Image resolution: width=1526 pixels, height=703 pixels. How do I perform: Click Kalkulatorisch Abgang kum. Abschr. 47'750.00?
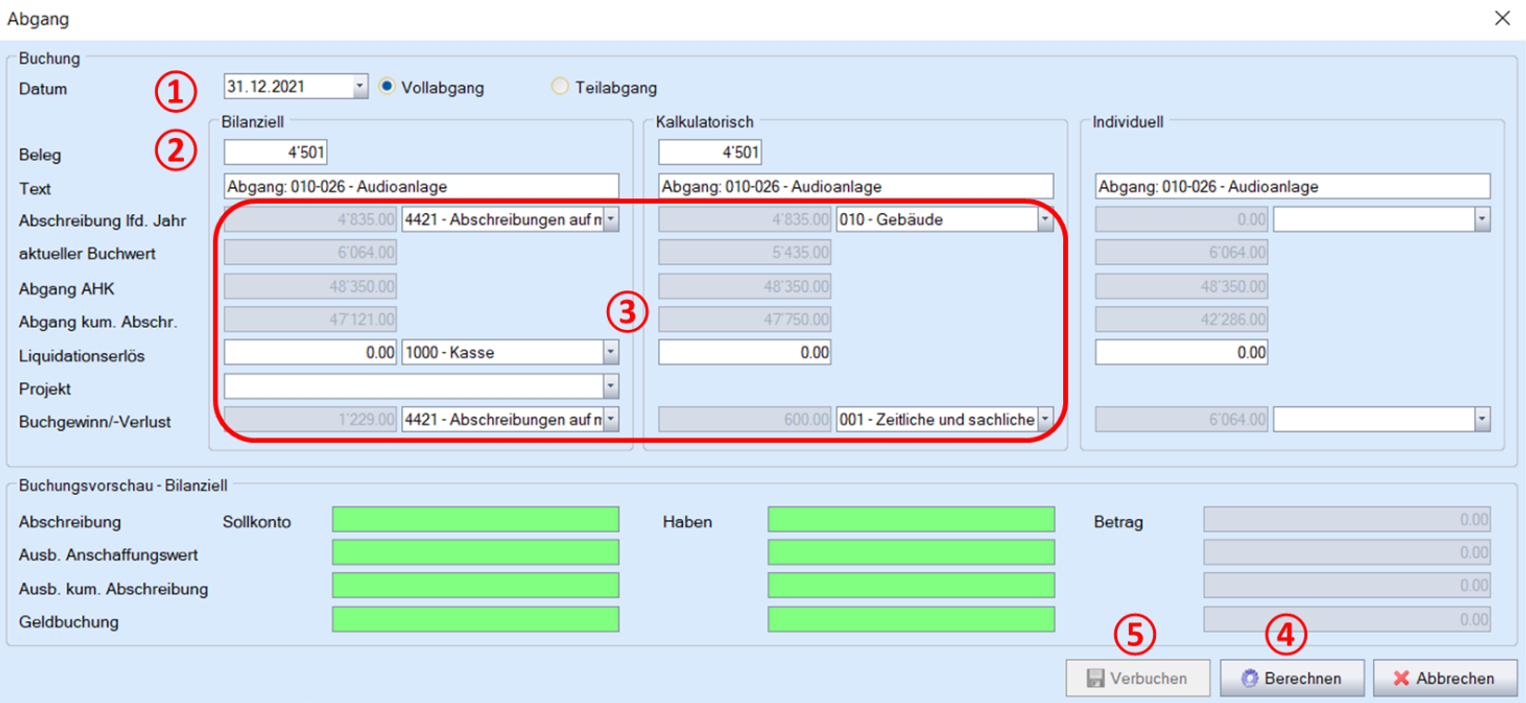click(745, 320)
